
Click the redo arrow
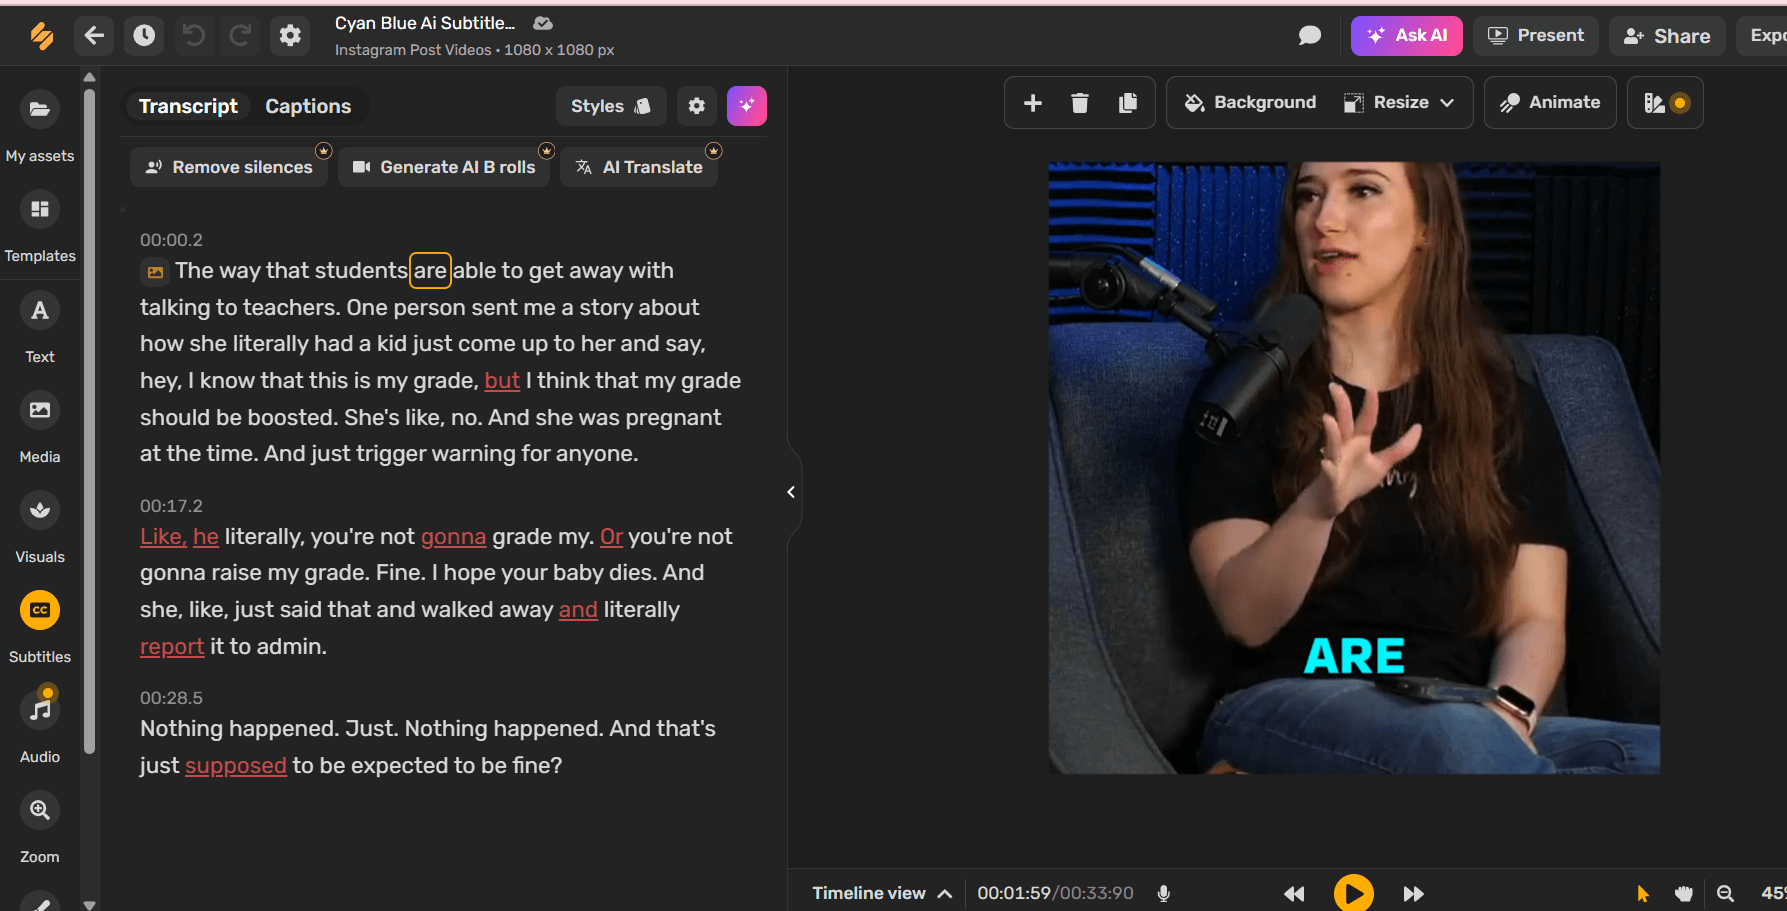240,36
